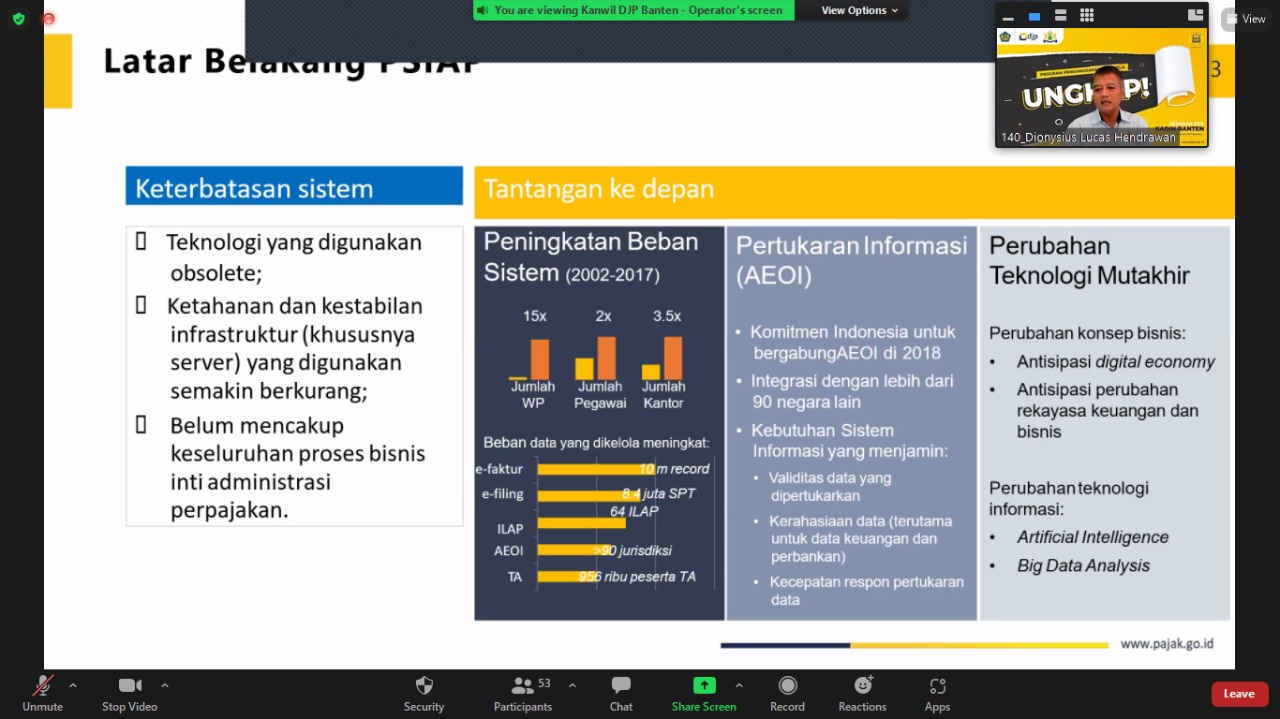This screenshot has height=719, width=1280.
Task: Open the View Options menu
Action: point(859,10)
